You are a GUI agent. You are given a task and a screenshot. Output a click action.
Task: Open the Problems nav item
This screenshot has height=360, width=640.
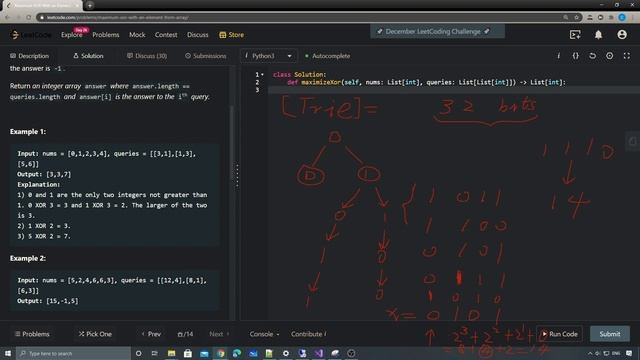tap(106, 35)
